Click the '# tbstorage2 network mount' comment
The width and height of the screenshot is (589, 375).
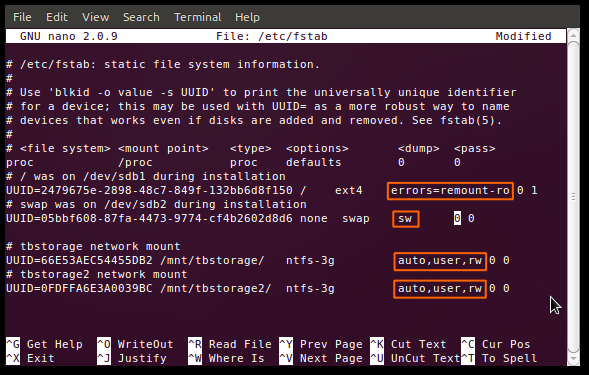tap(97, 274)
